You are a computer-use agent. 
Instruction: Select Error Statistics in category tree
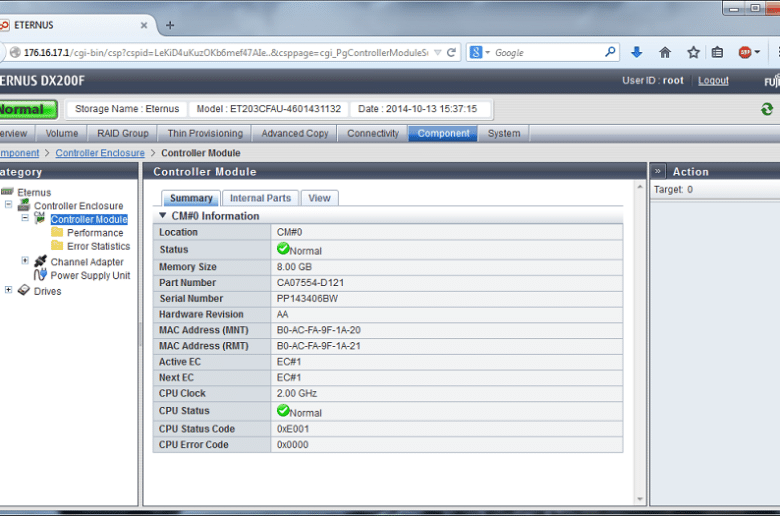tap(98, 246)
